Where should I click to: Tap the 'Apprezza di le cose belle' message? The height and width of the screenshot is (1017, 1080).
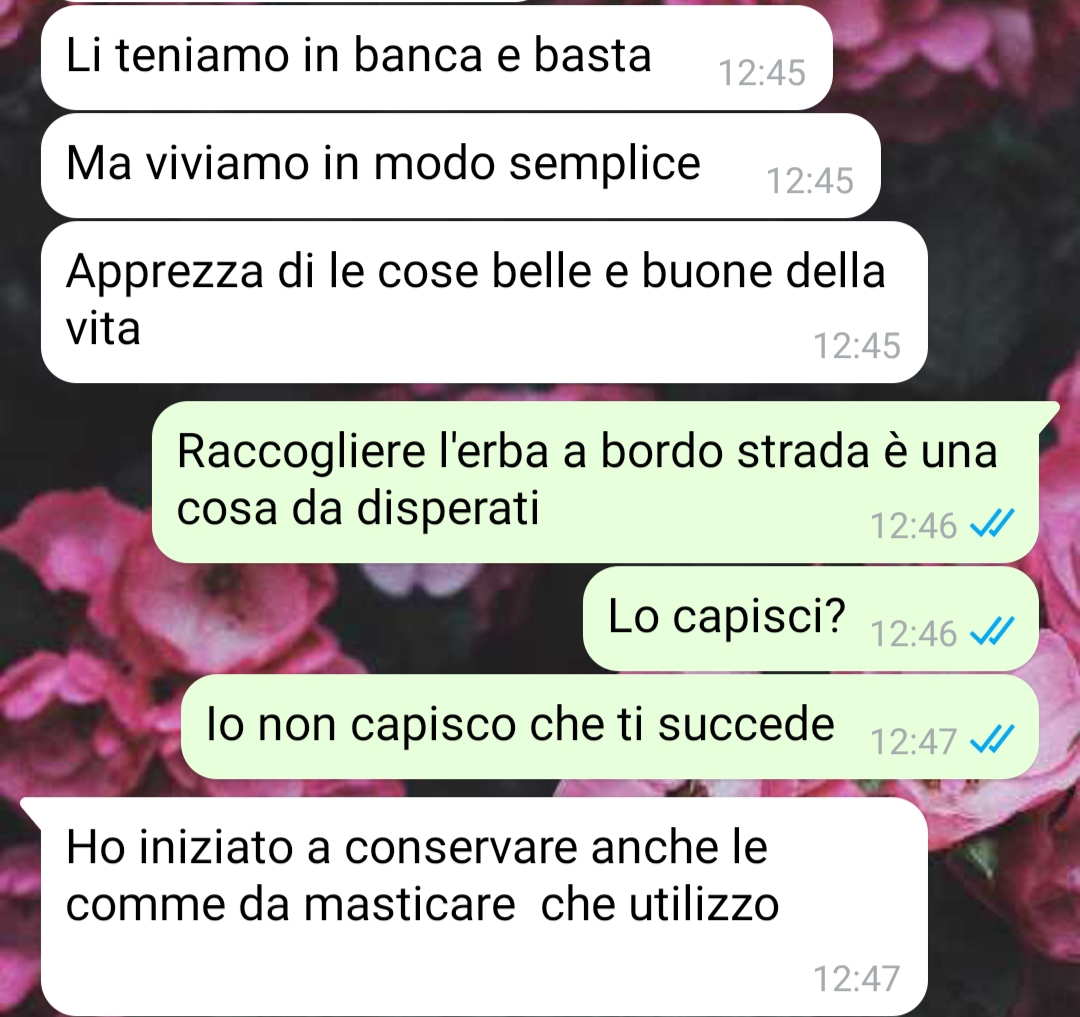click(x=484, y=302)
